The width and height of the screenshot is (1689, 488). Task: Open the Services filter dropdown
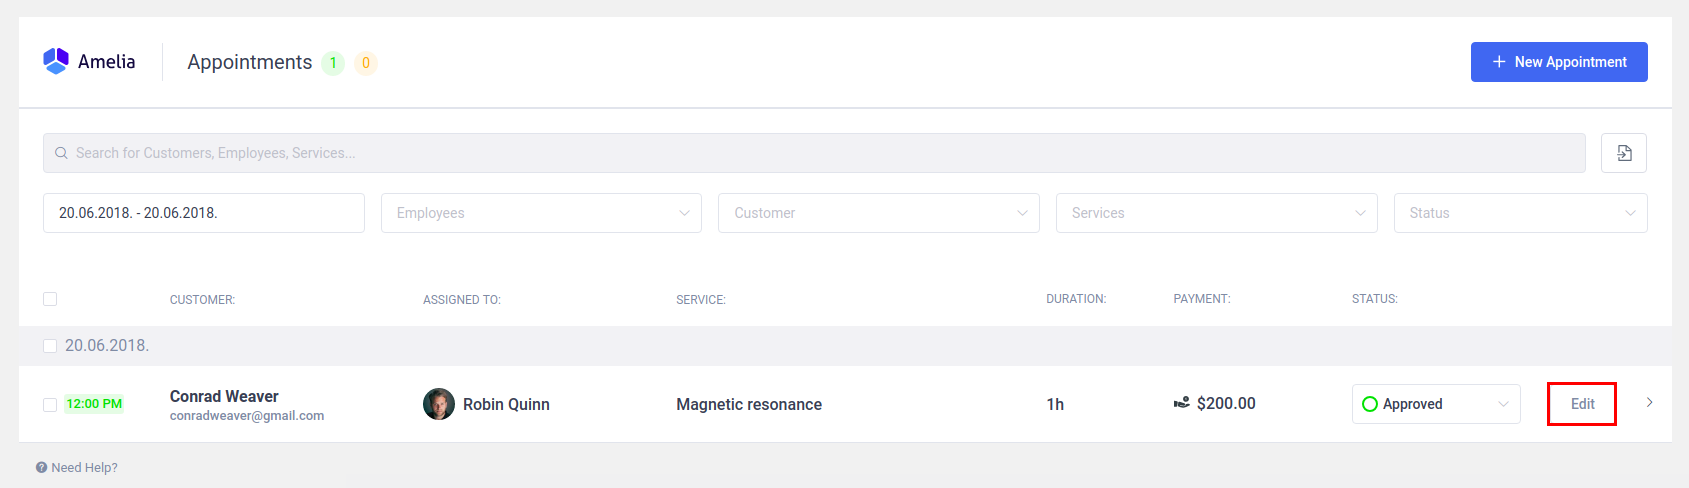(x=1217, y=213)
